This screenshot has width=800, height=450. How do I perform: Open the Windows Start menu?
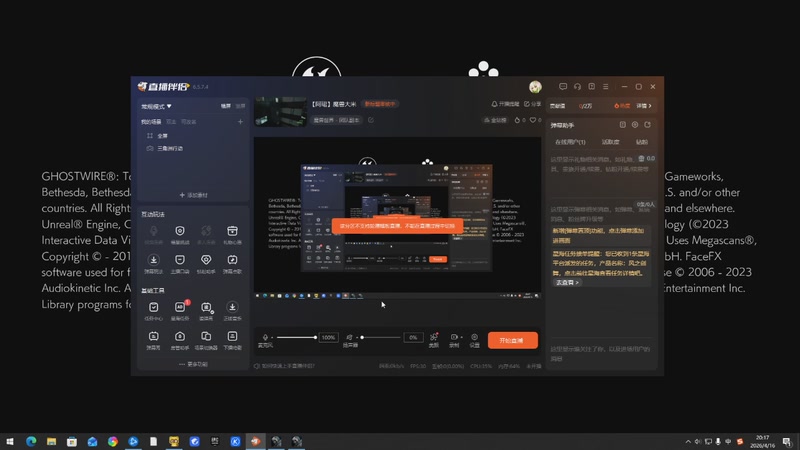pyautogui.click(x=10, y=441)
